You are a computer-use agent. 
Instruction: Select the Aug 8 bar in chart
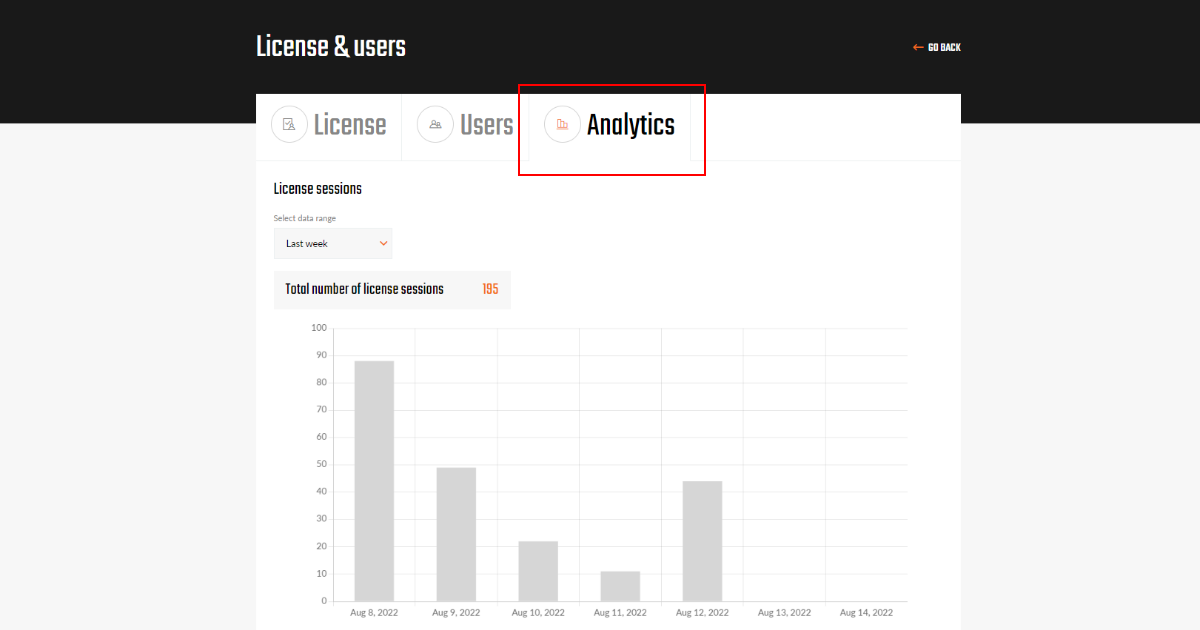(x=373, y=480)
